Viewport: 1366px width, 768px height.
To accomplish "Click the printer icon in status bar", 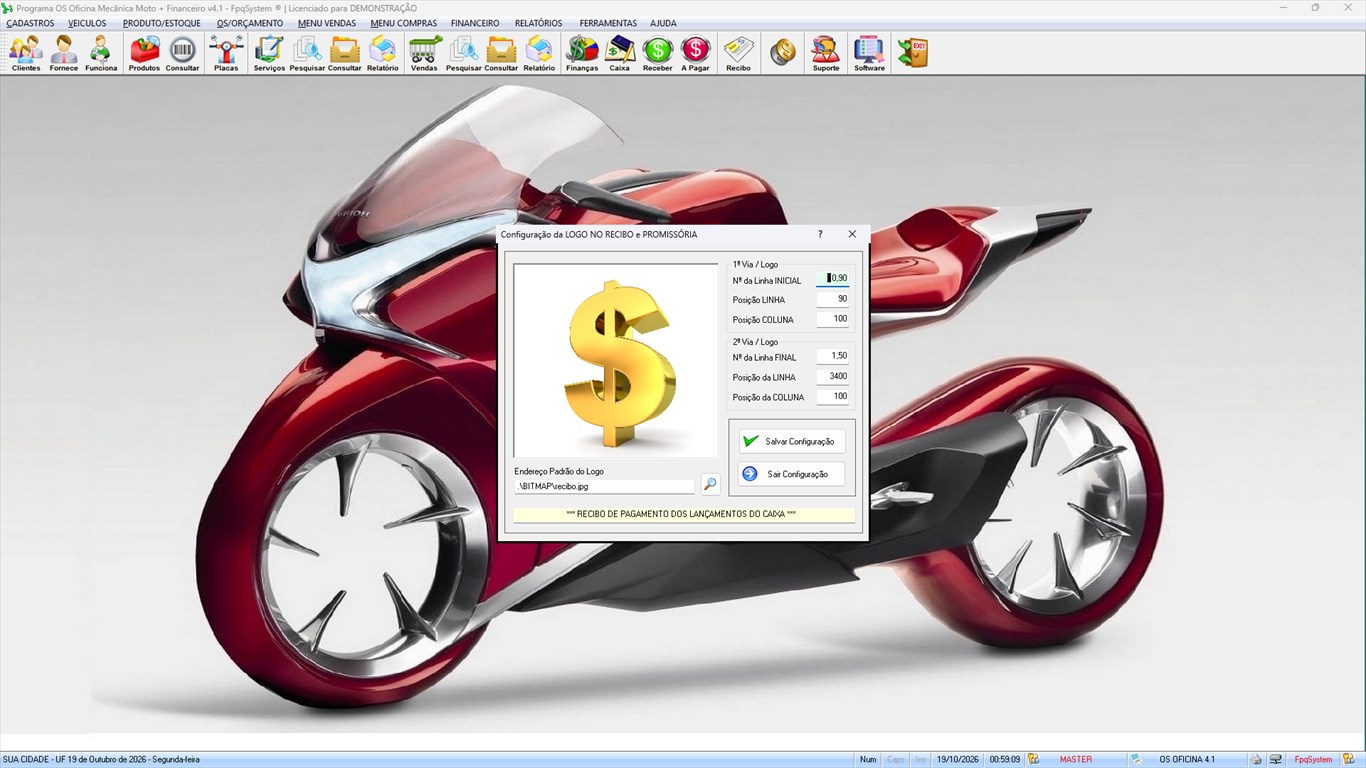I will tap(1256, 759).
